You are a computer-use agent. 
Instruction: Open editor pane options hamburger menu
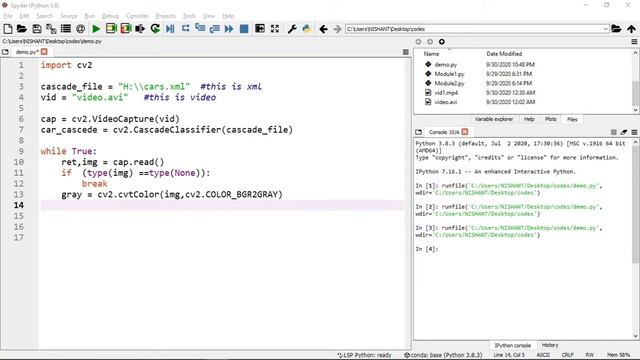point(405,52)
